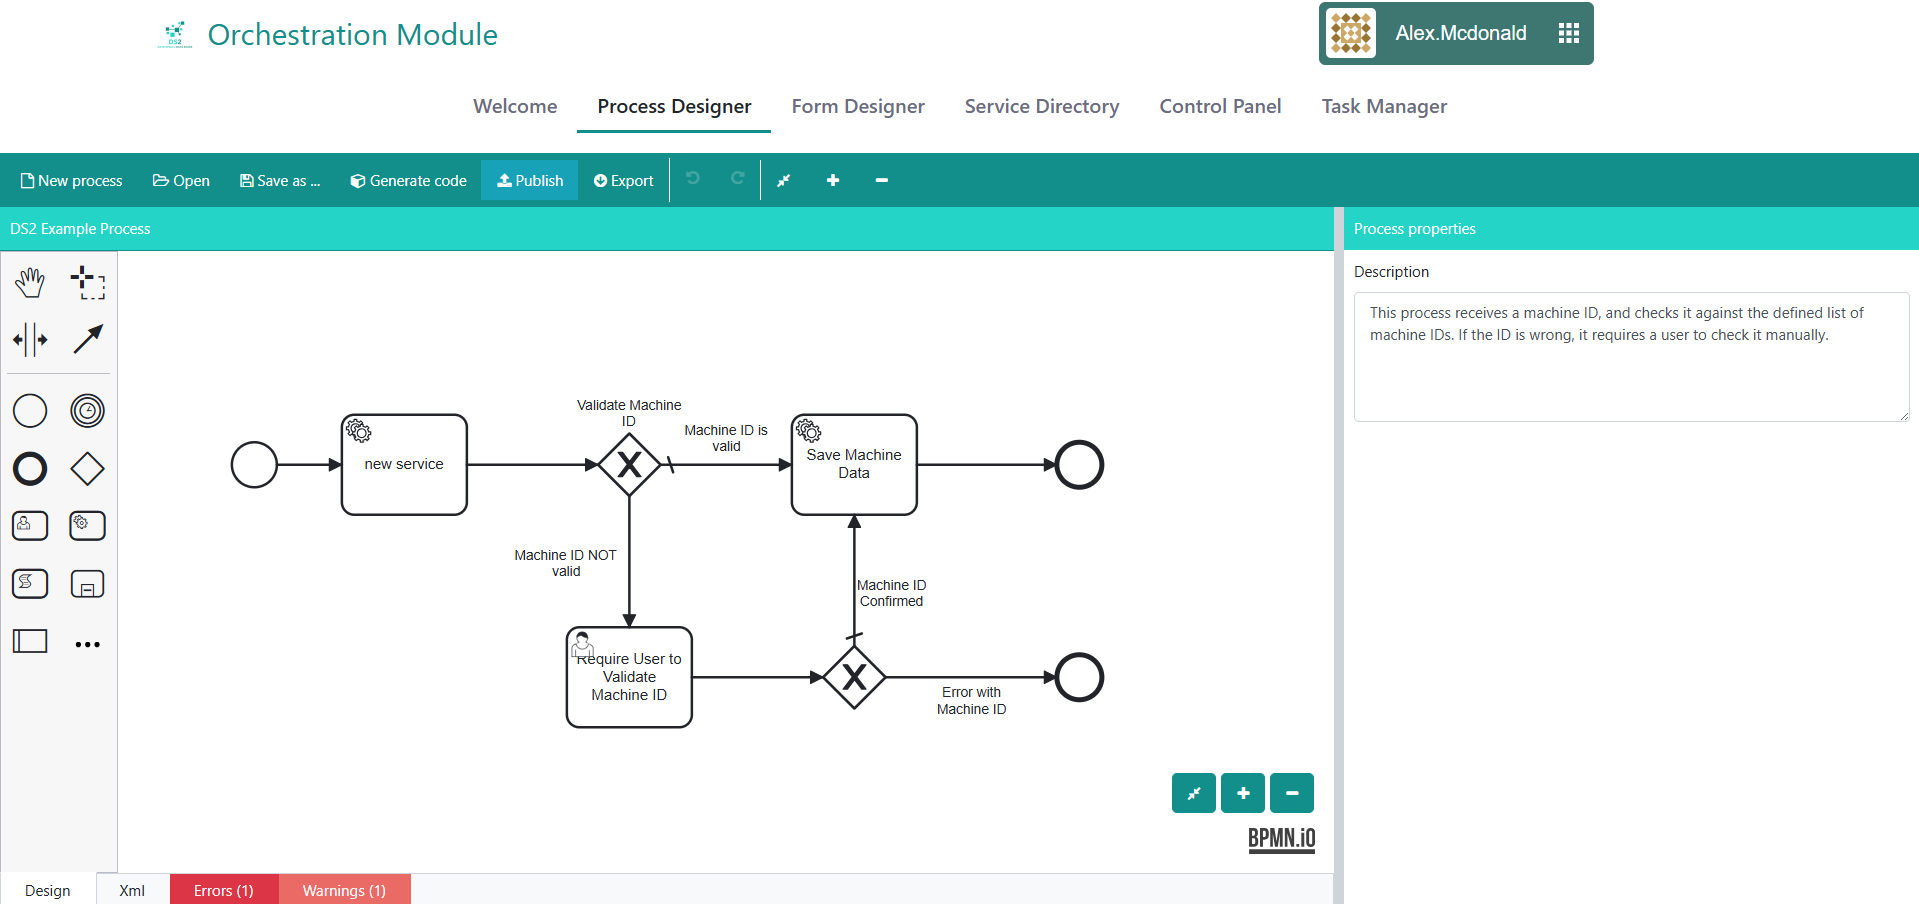
Task: Click Generate code in toolbar
Action: [408, 181]
